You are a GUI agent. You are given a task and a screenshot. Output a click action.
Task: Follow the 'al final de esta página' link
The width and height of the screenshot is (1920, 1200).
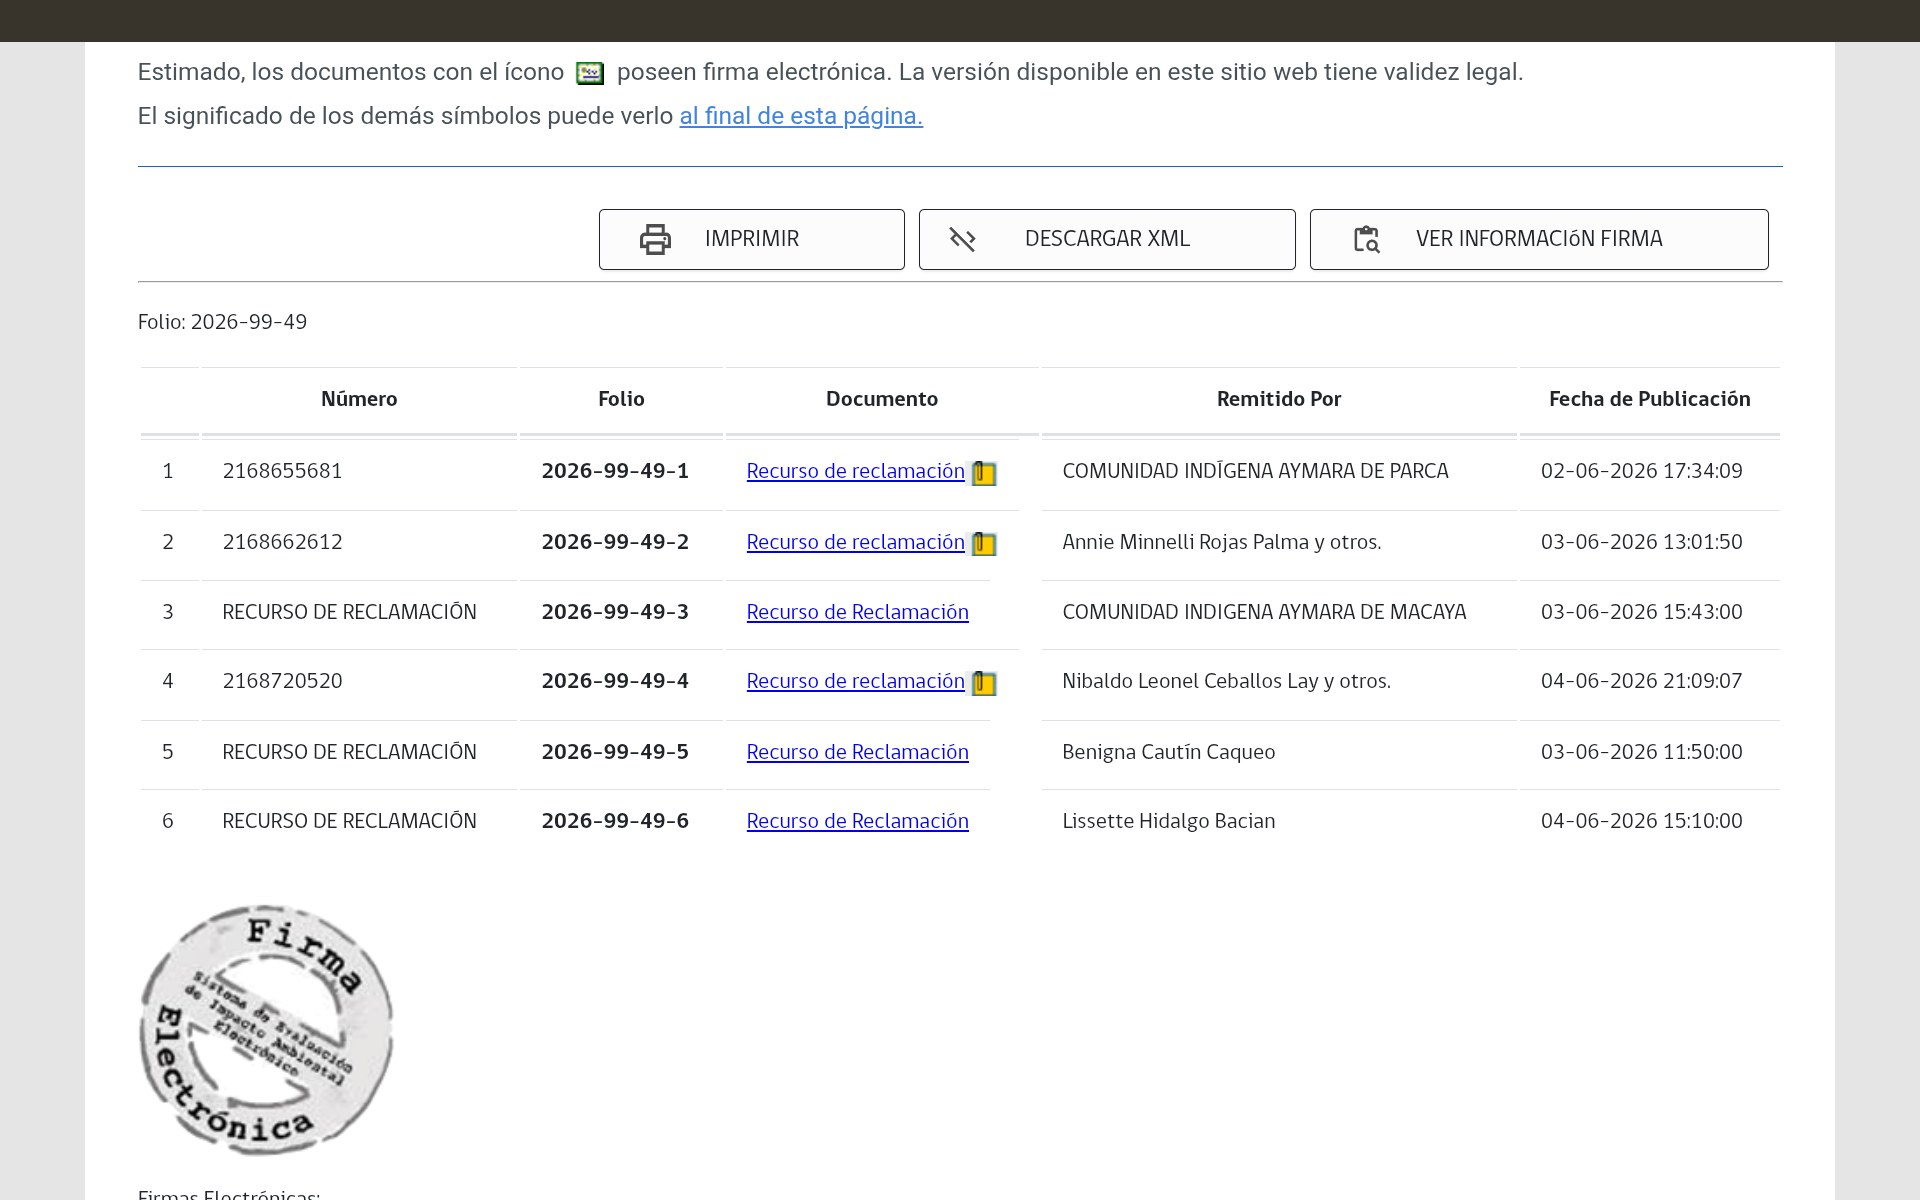801,116
